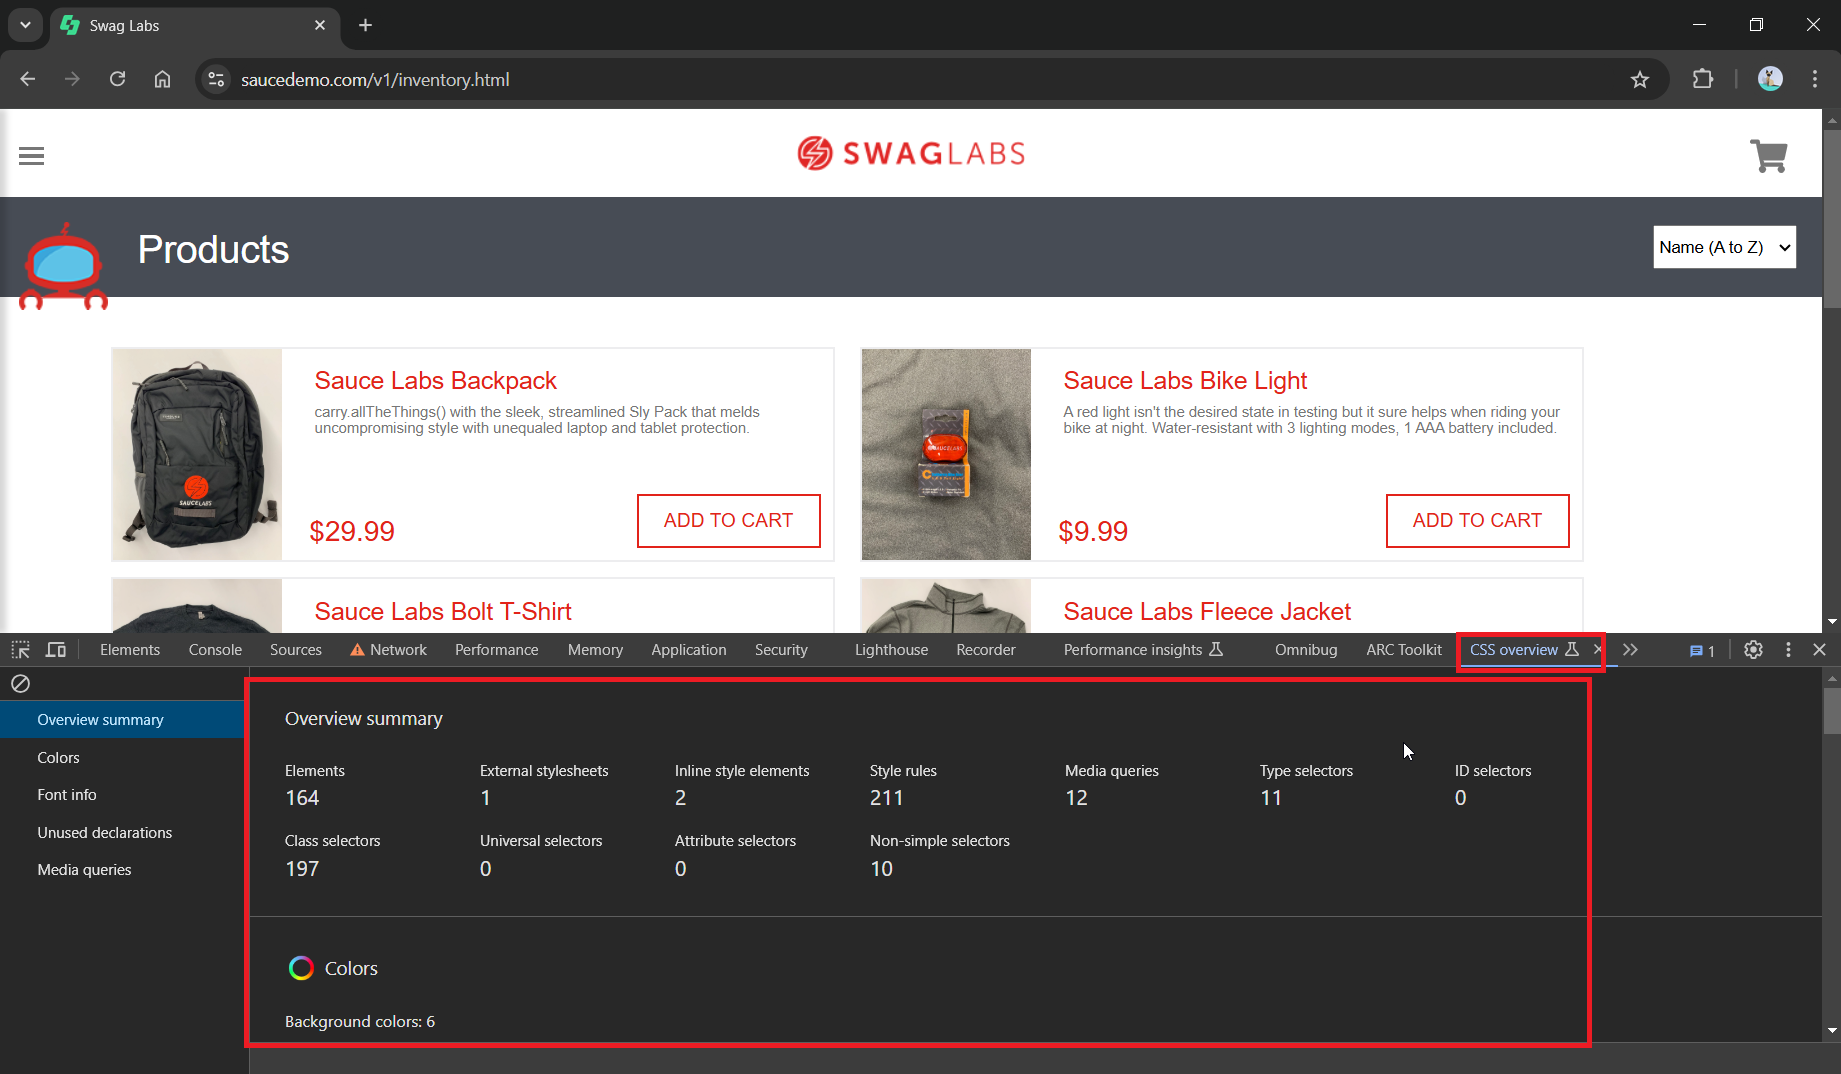The width and height of the screenshot is (1841, 1074).
Task: Add Sauce Labs Backpack to cart
Action: tap(728, 521)
